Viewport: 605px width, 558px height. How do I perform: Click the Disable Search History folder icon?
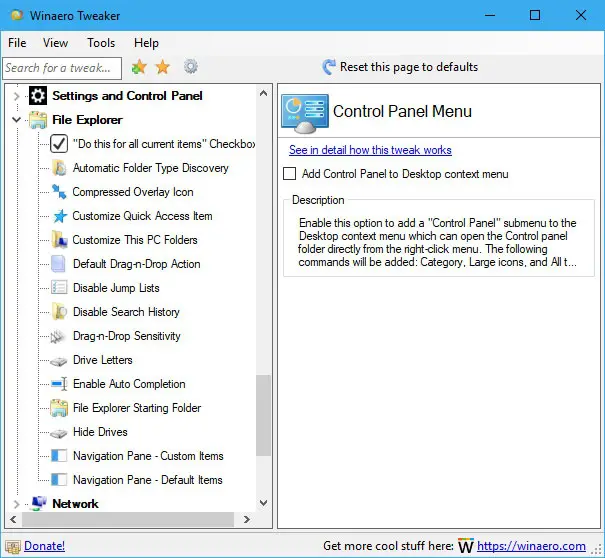pos(59,311)
